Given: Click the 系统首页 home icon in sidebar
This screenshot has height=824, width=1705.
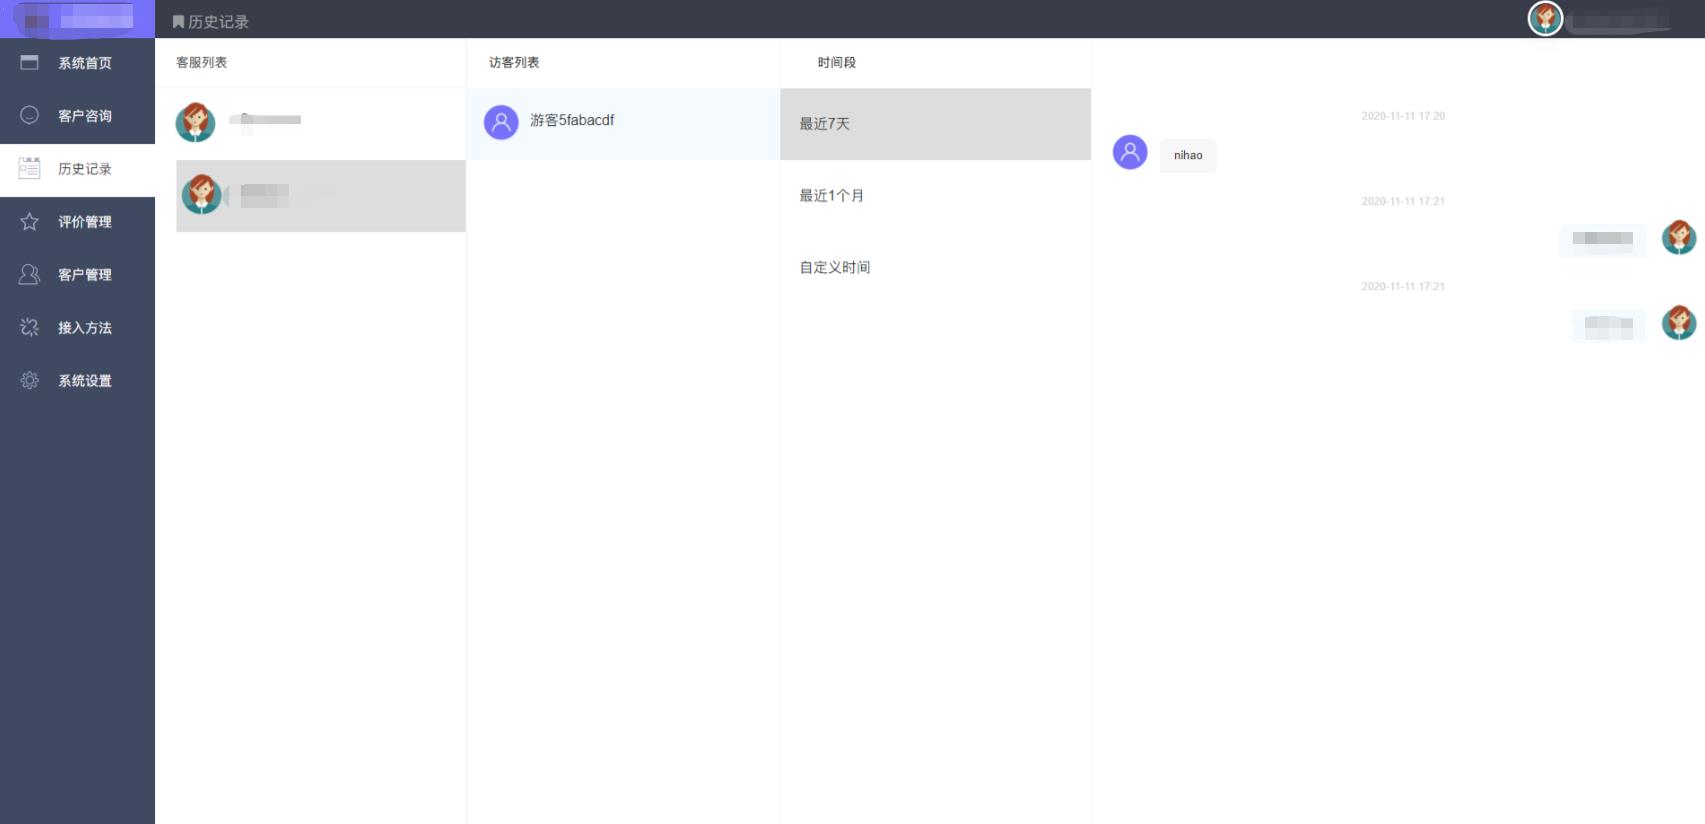Looking at the screenshot, I should [x=30, y=63].
